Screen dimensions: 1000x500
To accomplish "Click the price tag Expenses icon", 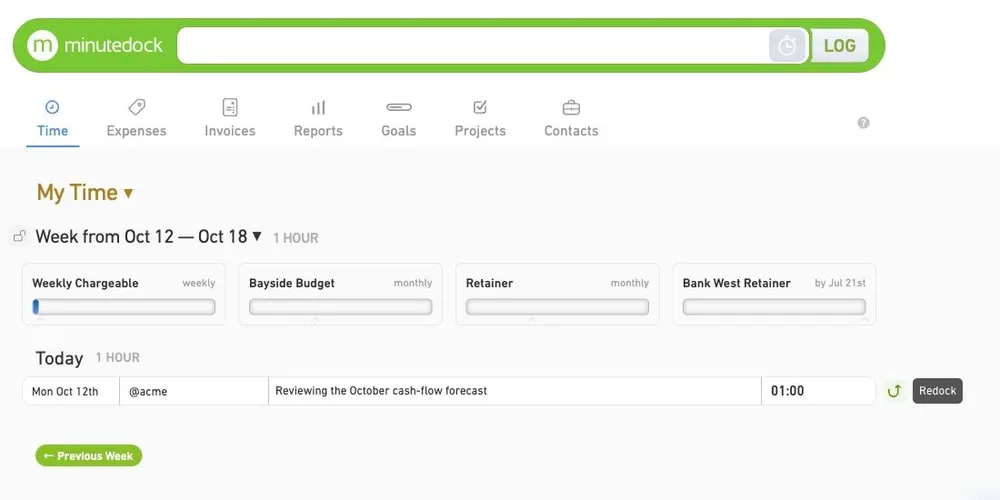I will tap(136, 107).
